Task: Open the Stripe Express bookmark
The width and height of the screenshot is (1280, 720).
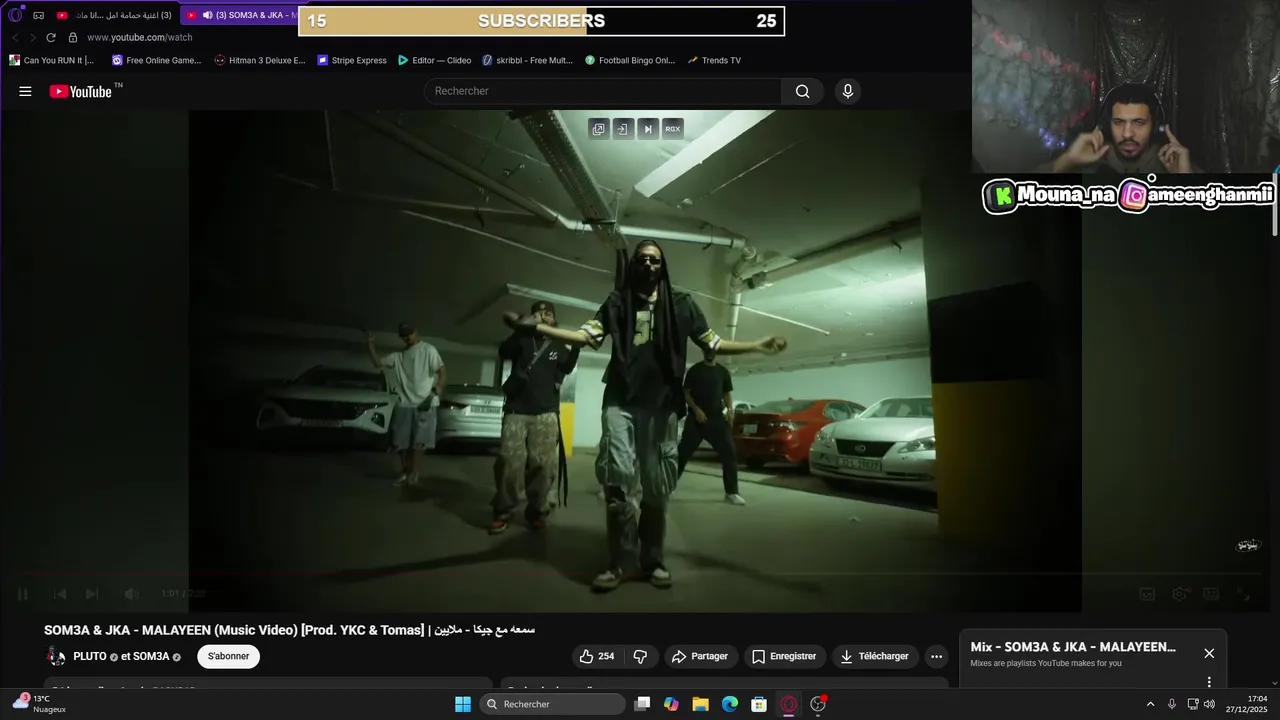Action: point(352,60)
